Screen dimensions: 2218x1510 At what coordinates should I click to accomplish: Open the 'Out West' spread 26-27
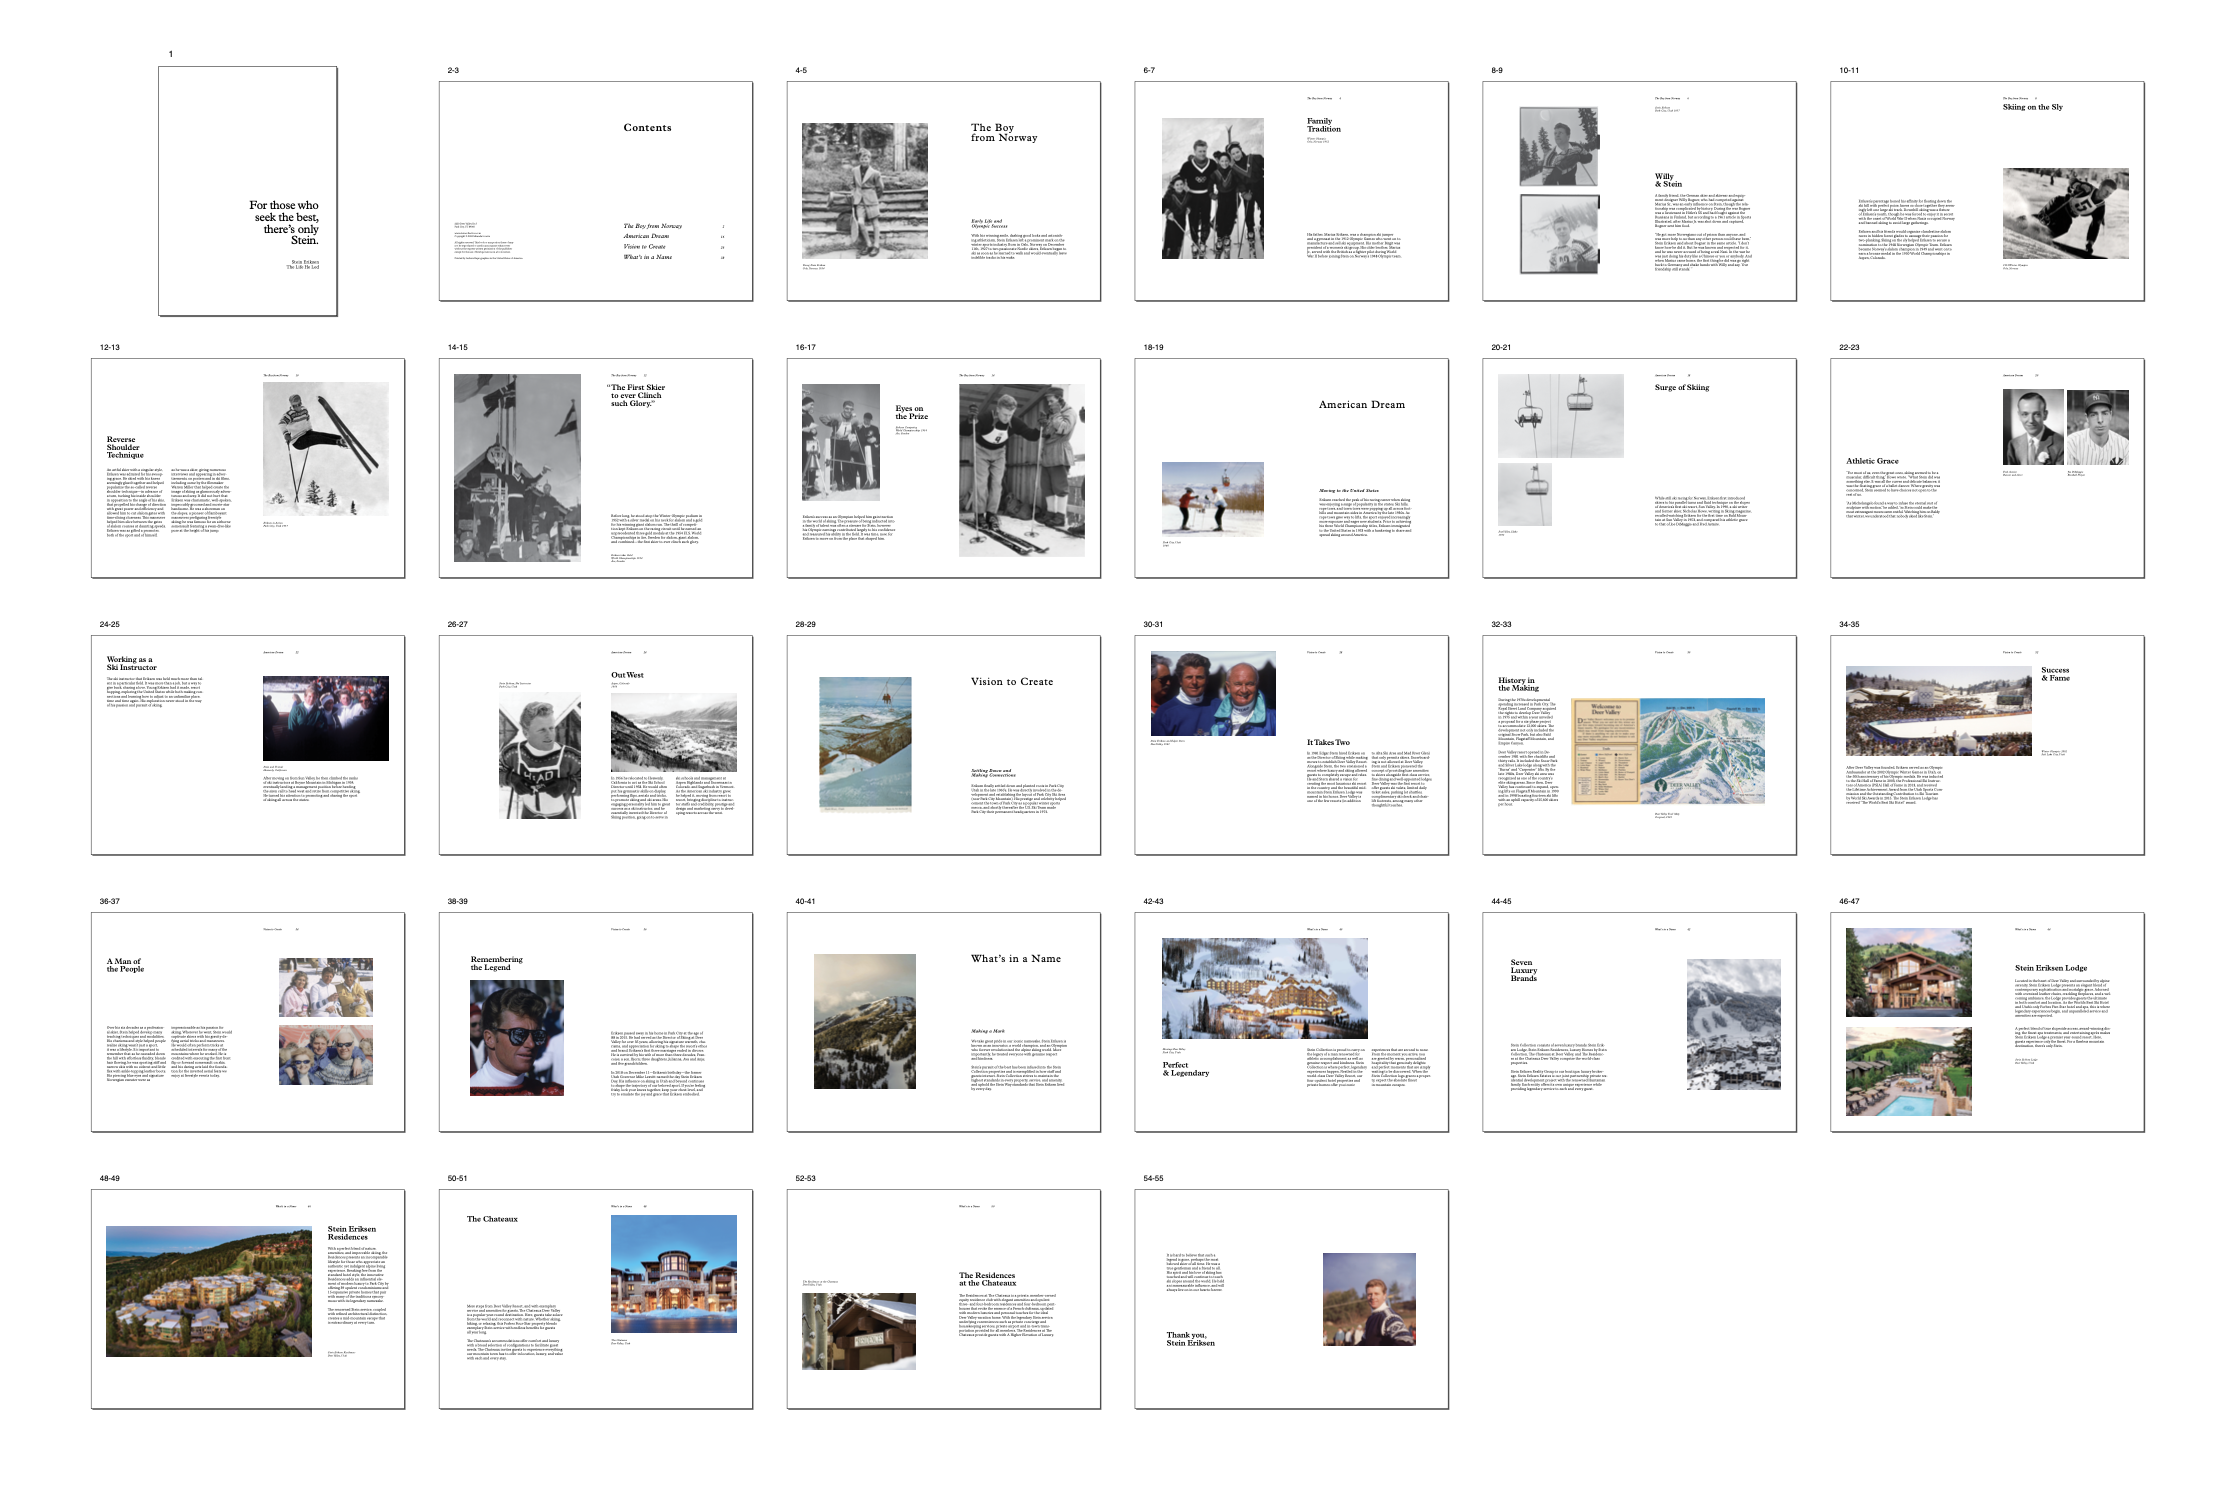click(x=595, y=745)
